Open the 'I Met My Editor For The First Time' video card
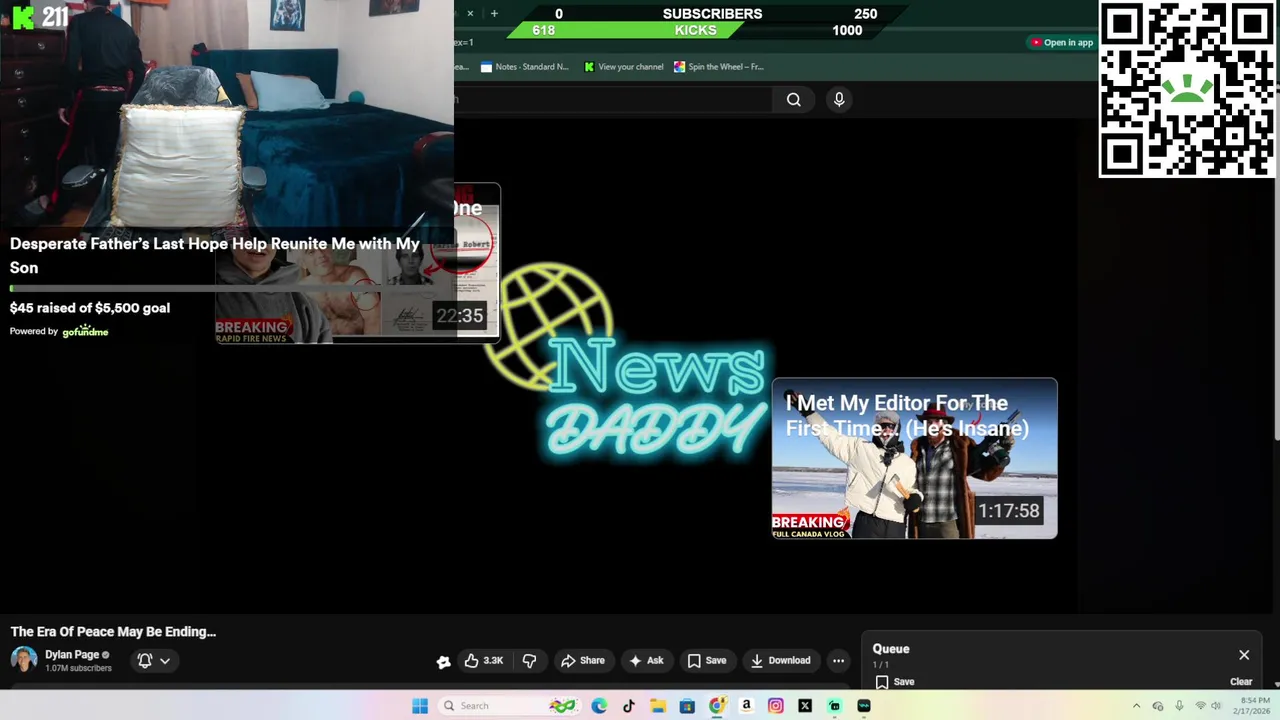Viewport: 1280px width, 720px height. click(x=914, y=459)
